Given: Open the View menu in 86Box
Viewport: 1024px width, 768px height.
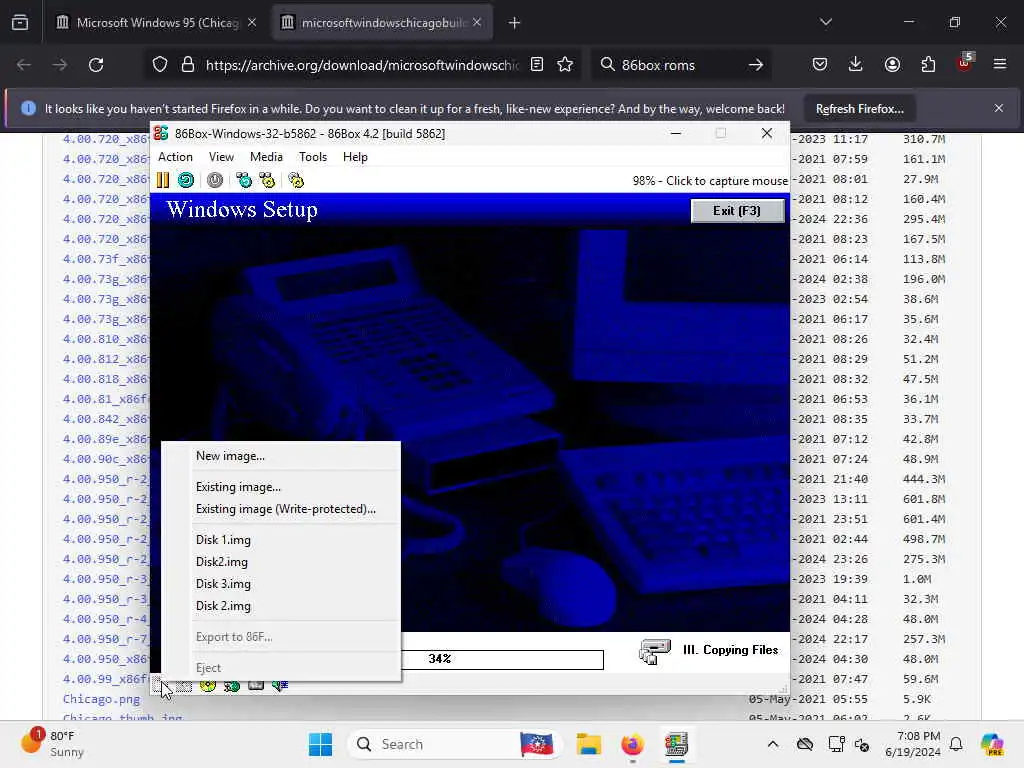Looking at the screenshot, I should [x=221, y=157].
